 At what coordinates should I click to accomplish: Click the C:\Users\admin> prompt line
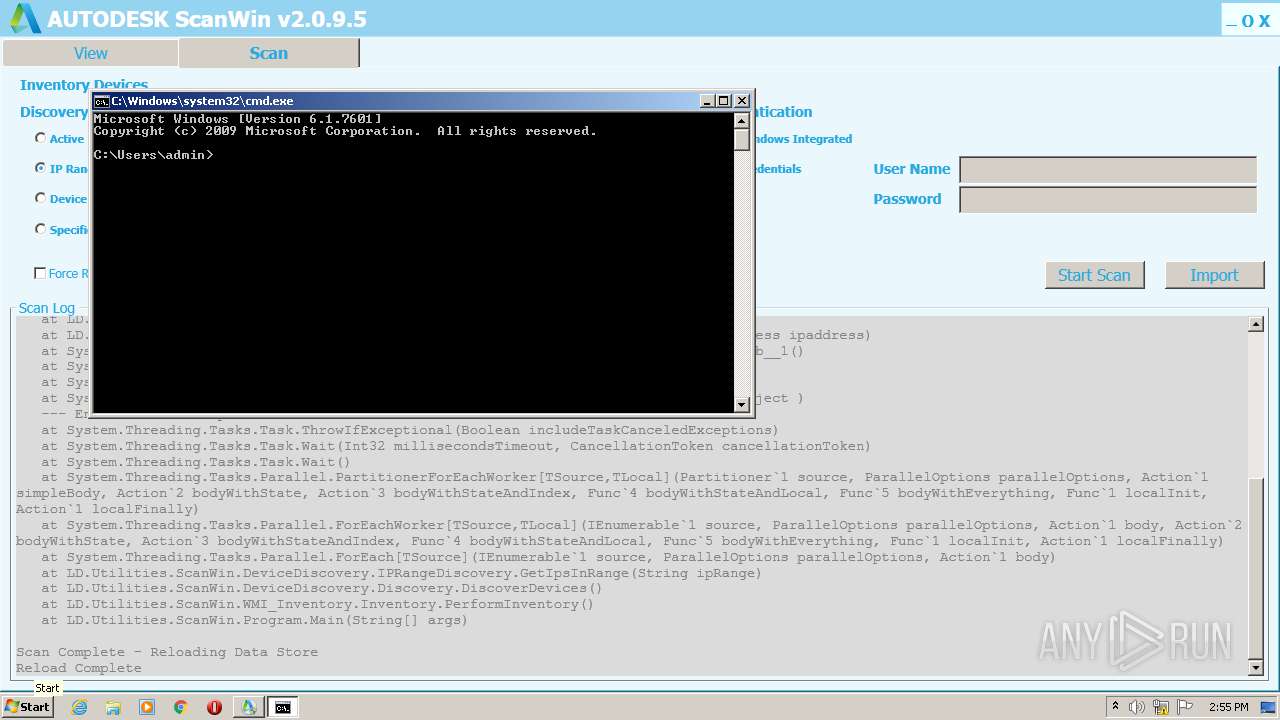pyautogui.click(x=153, y=155)
